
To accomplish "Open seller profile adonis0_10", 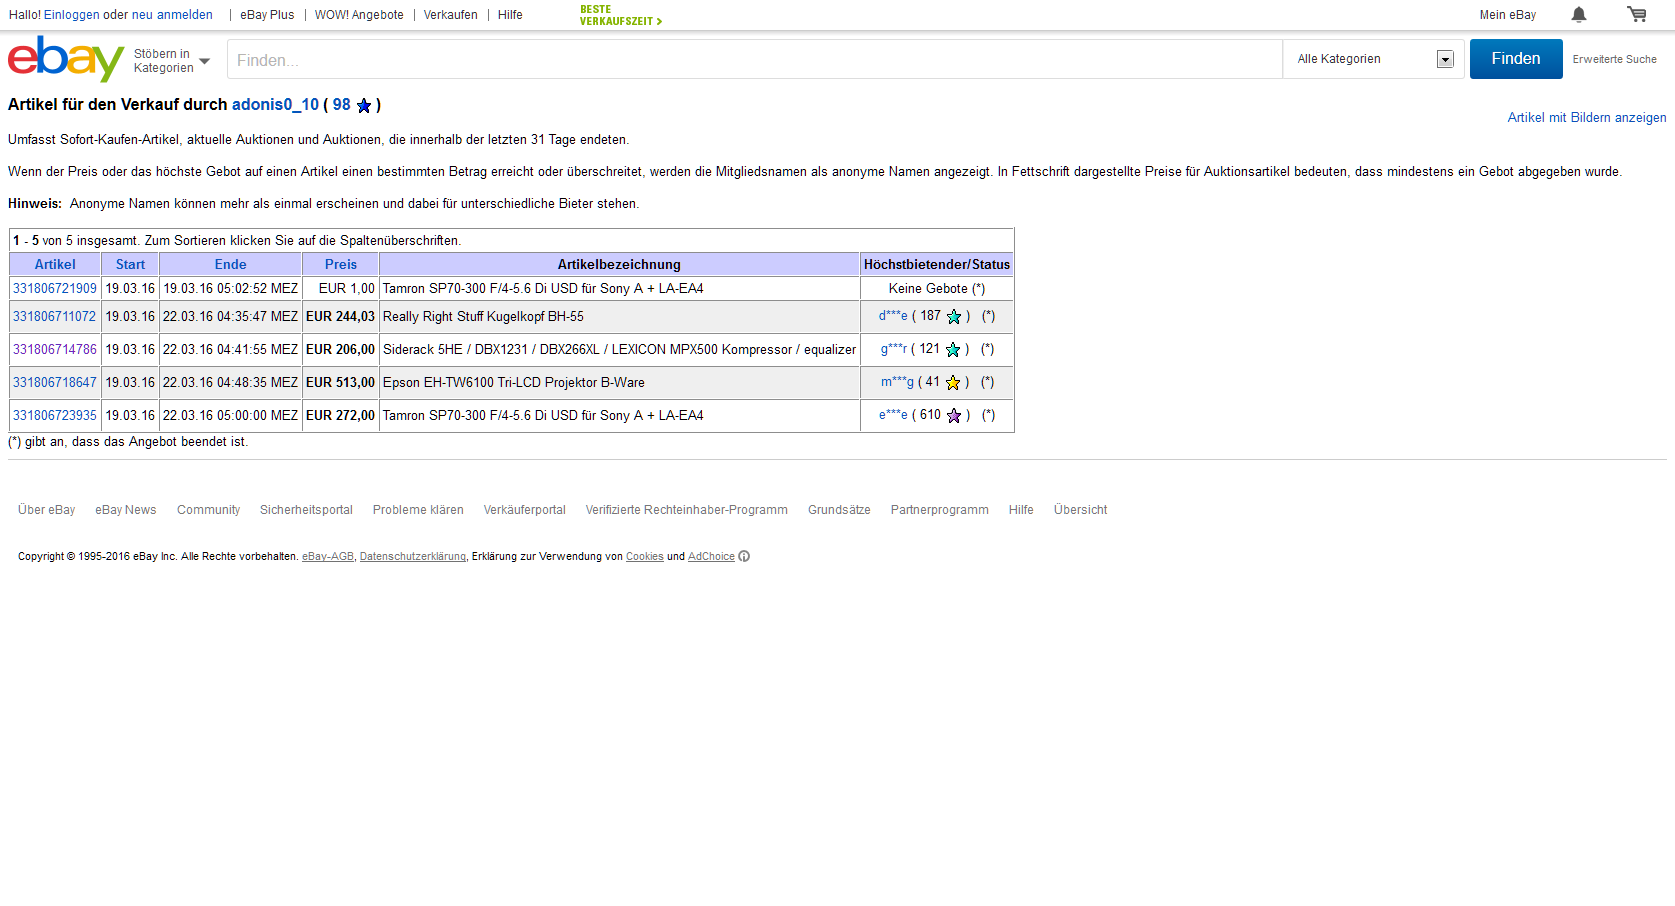I will 275,105.
